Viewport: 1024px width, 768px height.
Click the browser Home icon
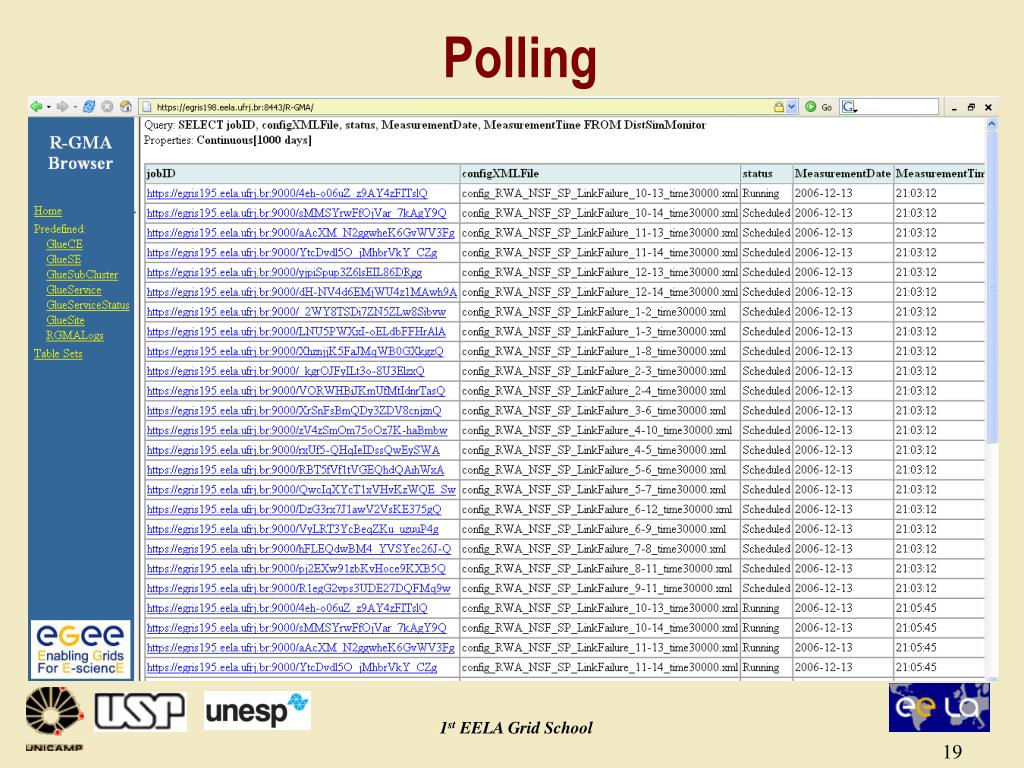point(126,106)
